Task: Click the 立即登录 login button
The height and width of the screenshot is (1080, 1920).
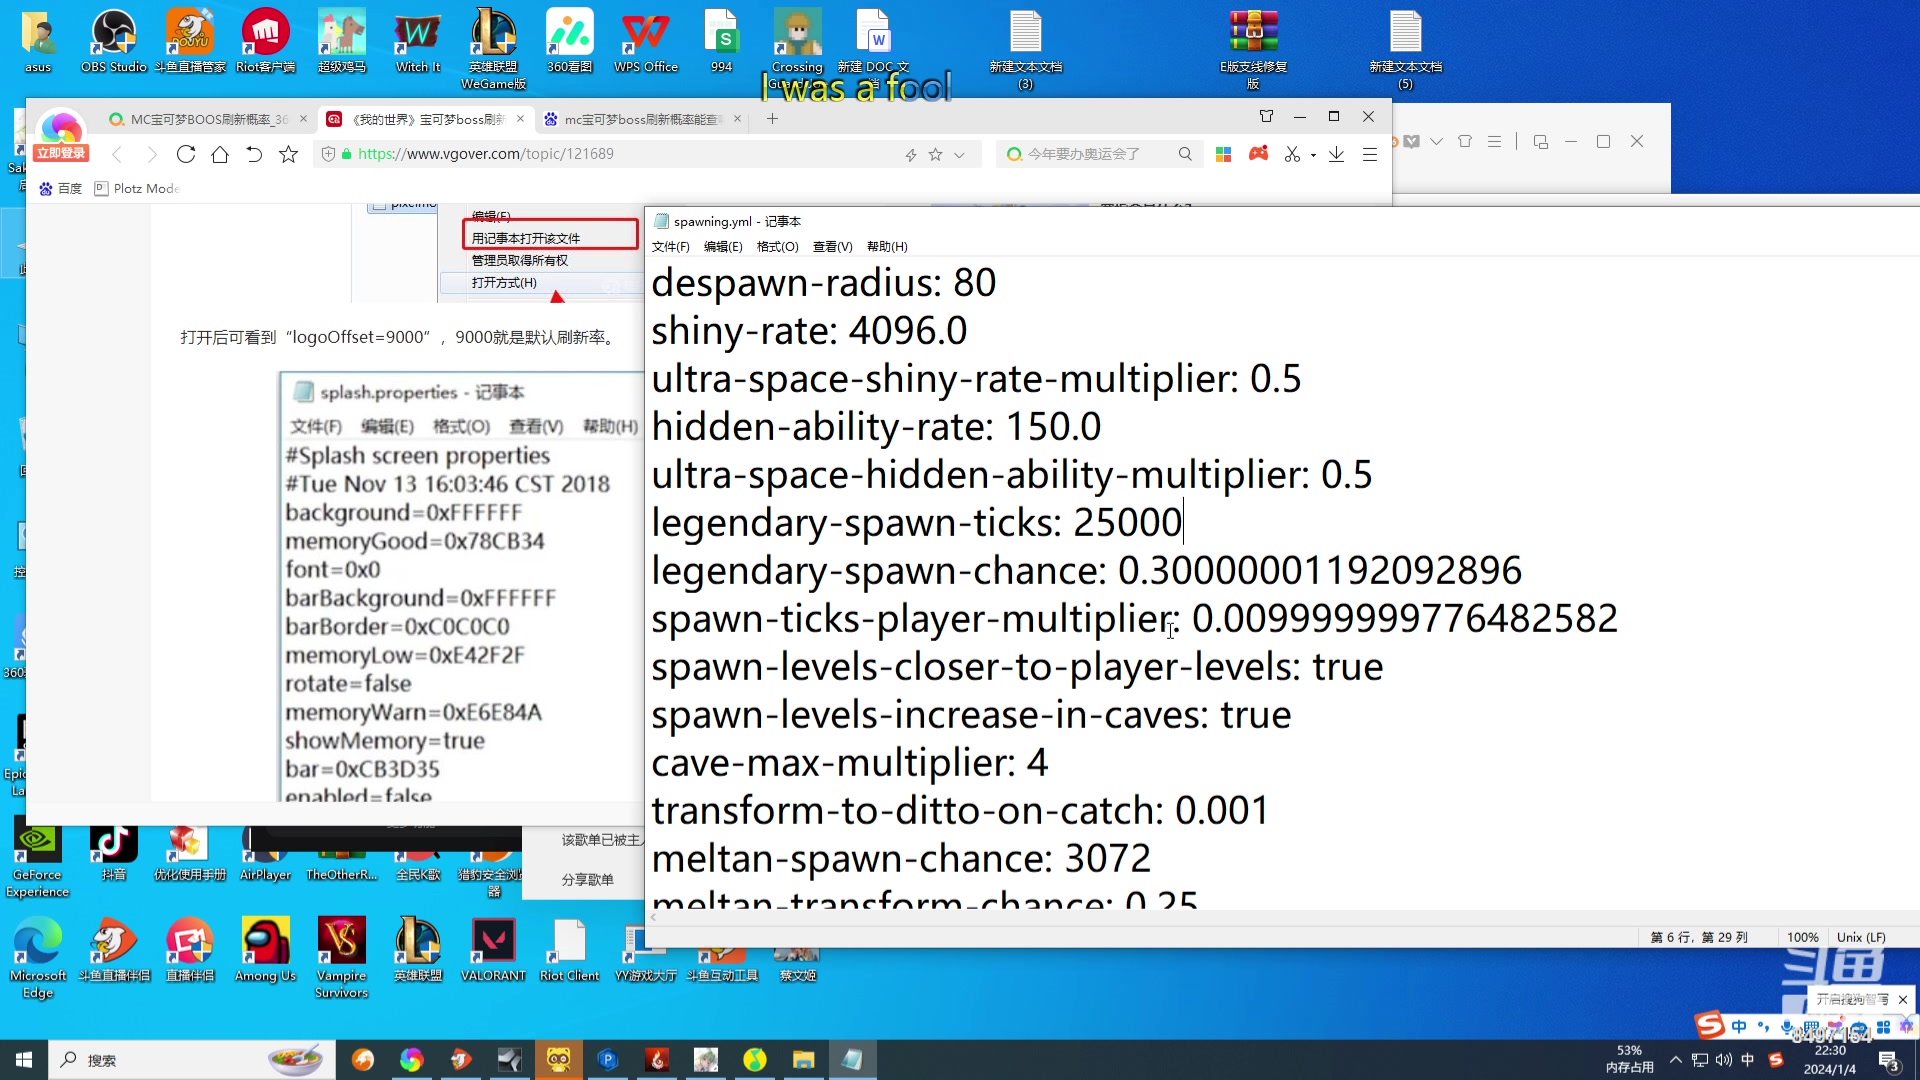Action: point(61,153)
